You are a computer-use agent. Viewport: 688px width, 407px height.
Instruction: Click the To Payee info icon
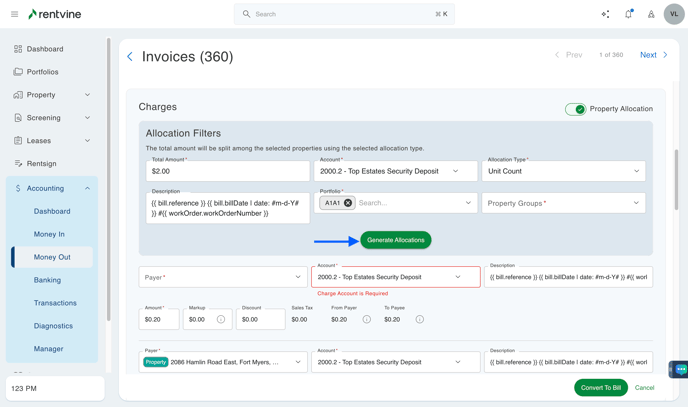coord(420,320)
